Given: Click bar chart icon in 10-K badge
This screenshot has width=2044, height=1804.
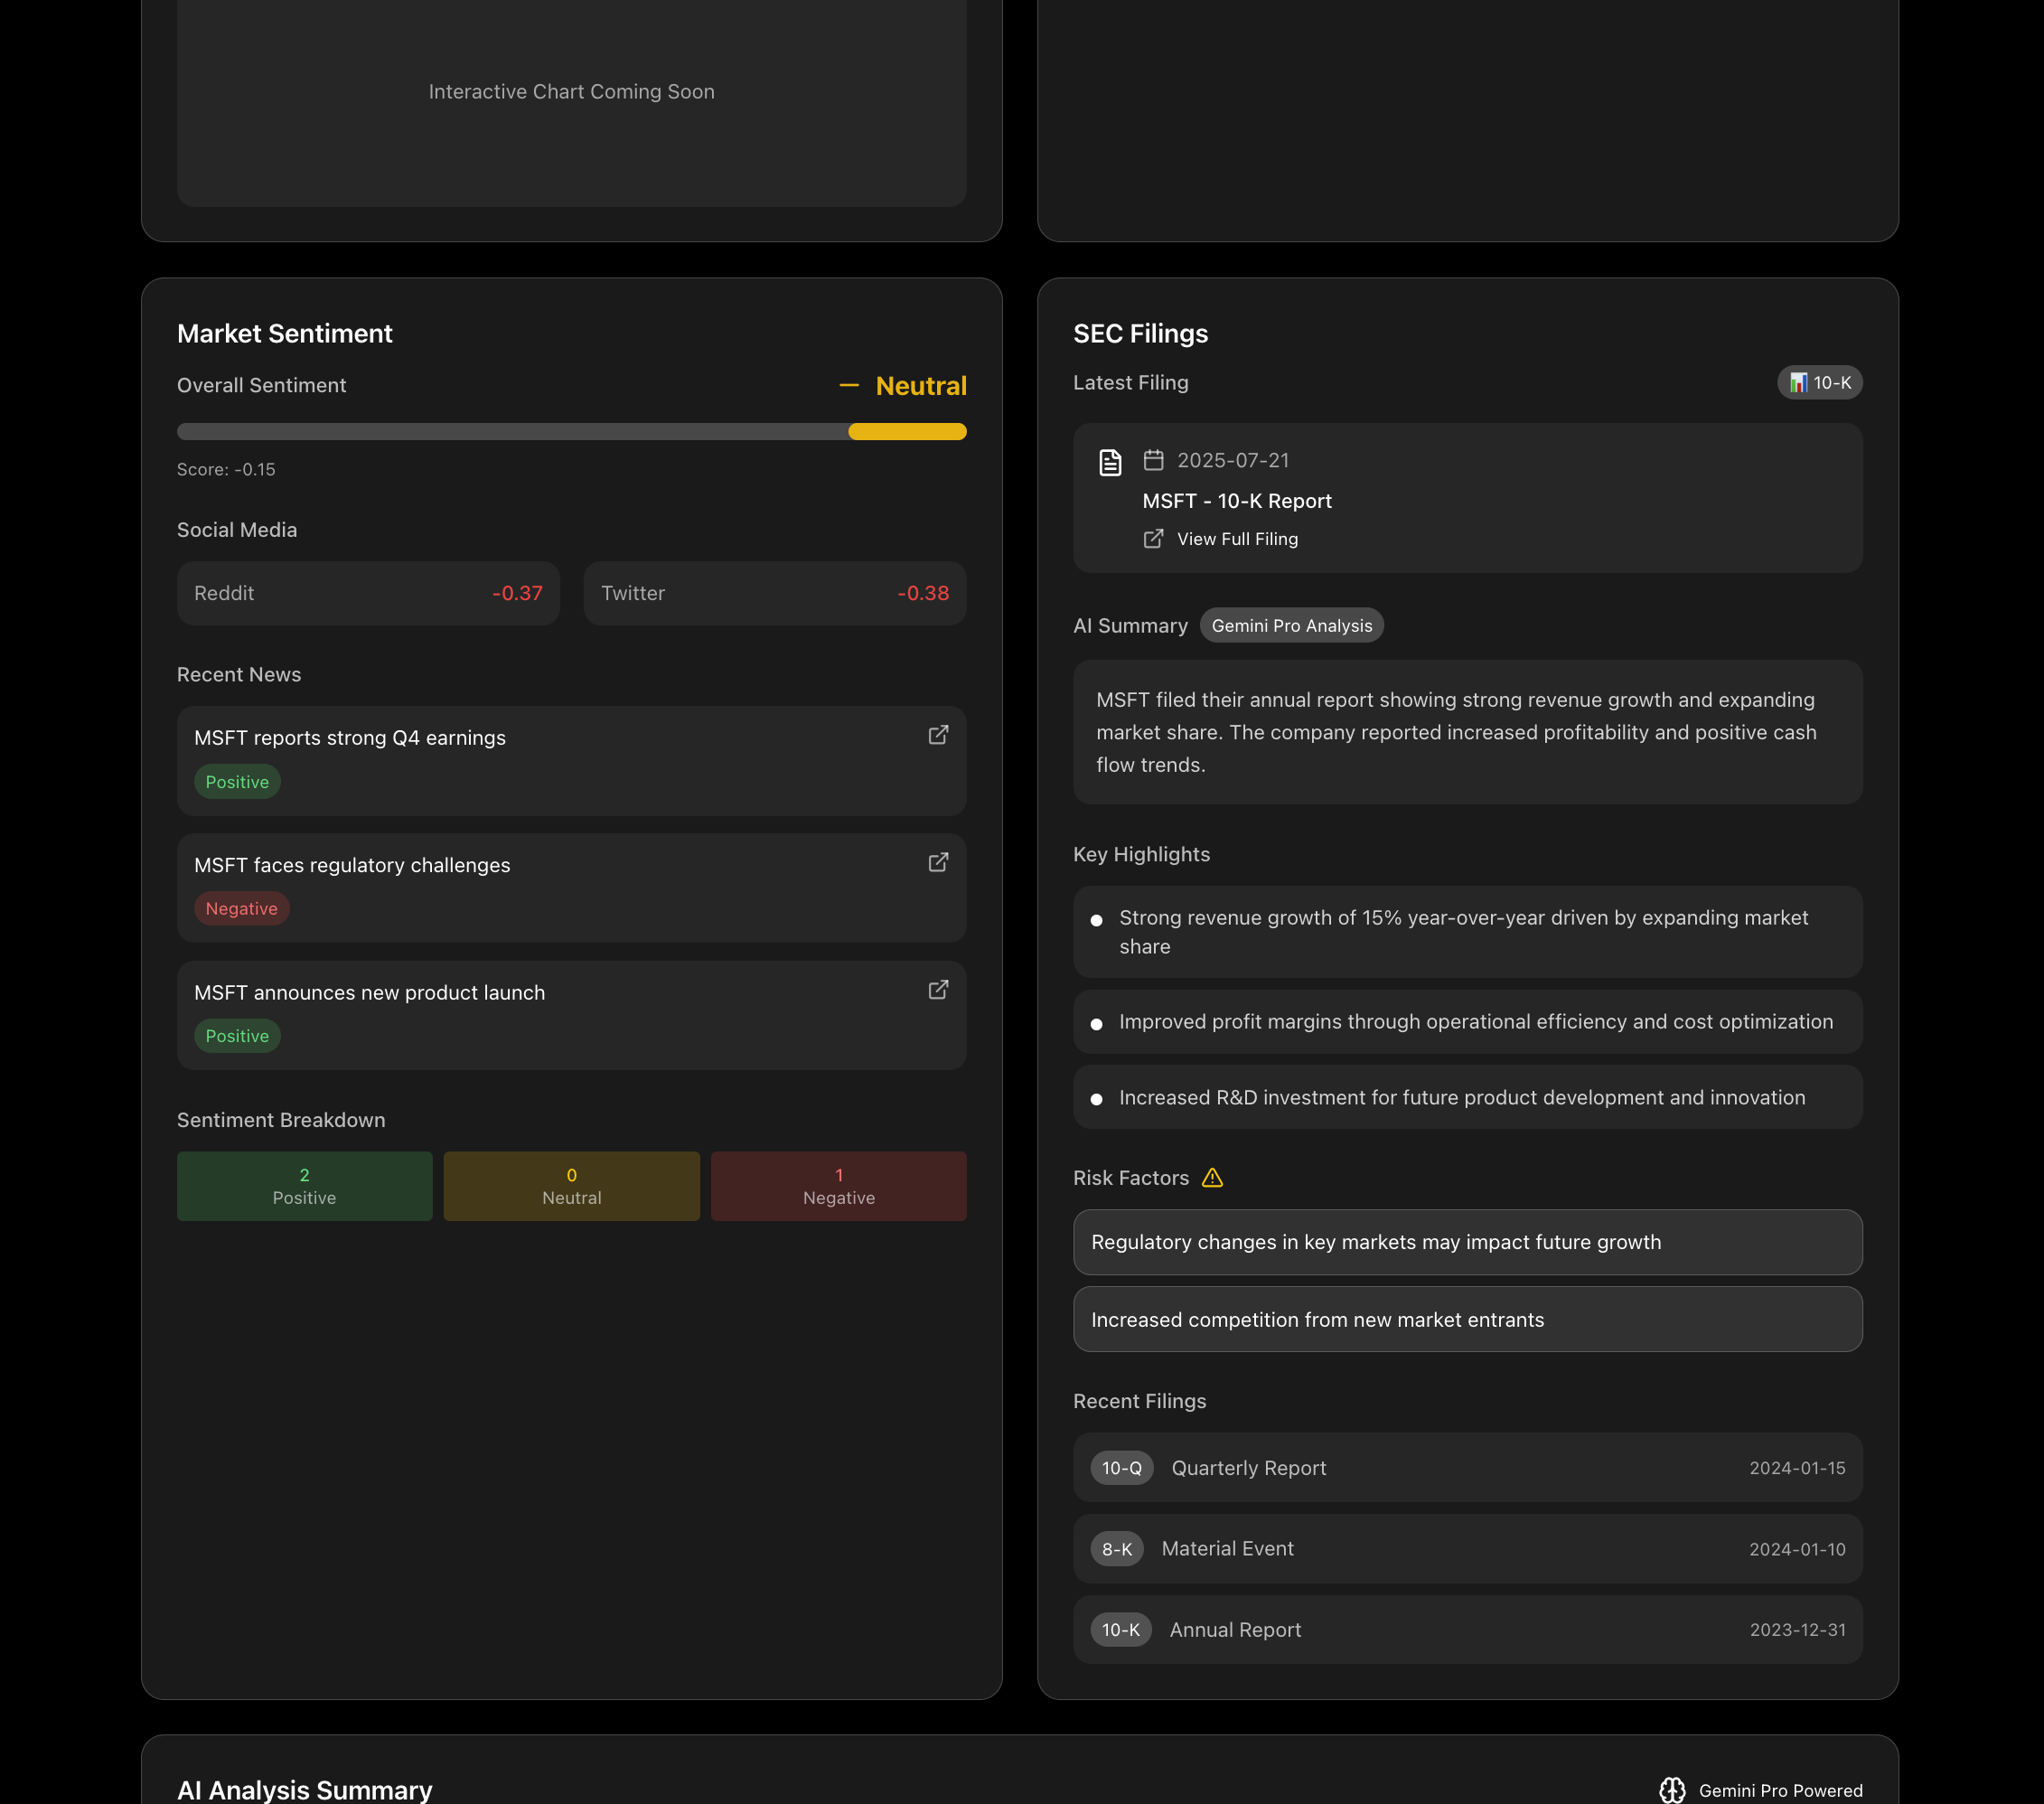Looking at the screenshot, I should click(1798, 383).
